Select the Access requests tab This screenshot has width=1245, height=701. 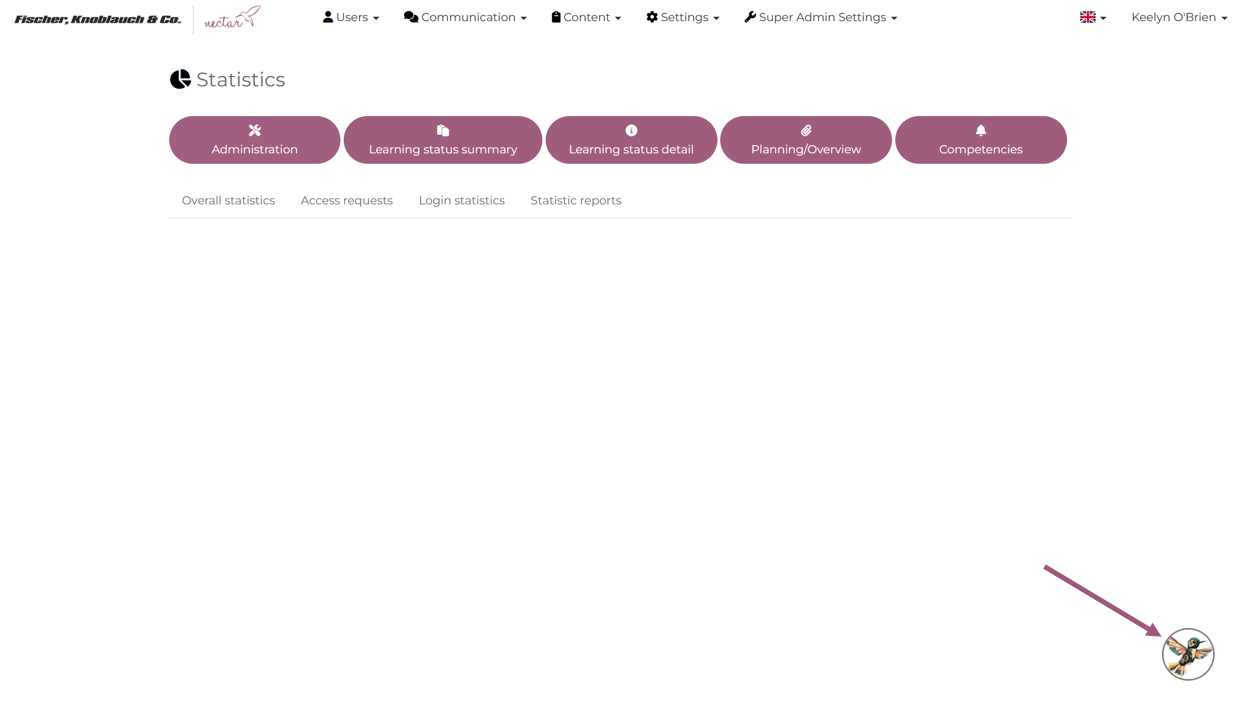(347, 200)
